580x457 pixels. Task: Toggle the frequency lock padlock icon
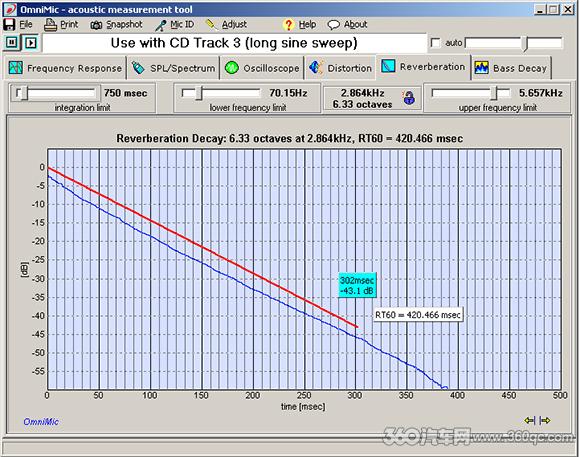click(x=409, y=98)
